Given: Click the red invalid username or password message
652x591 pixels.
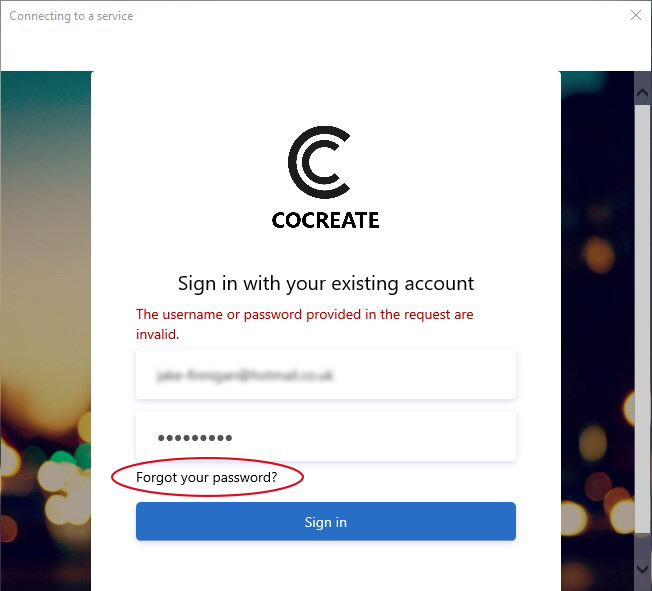Looking at the screenshot, I should tap(304, 324).
